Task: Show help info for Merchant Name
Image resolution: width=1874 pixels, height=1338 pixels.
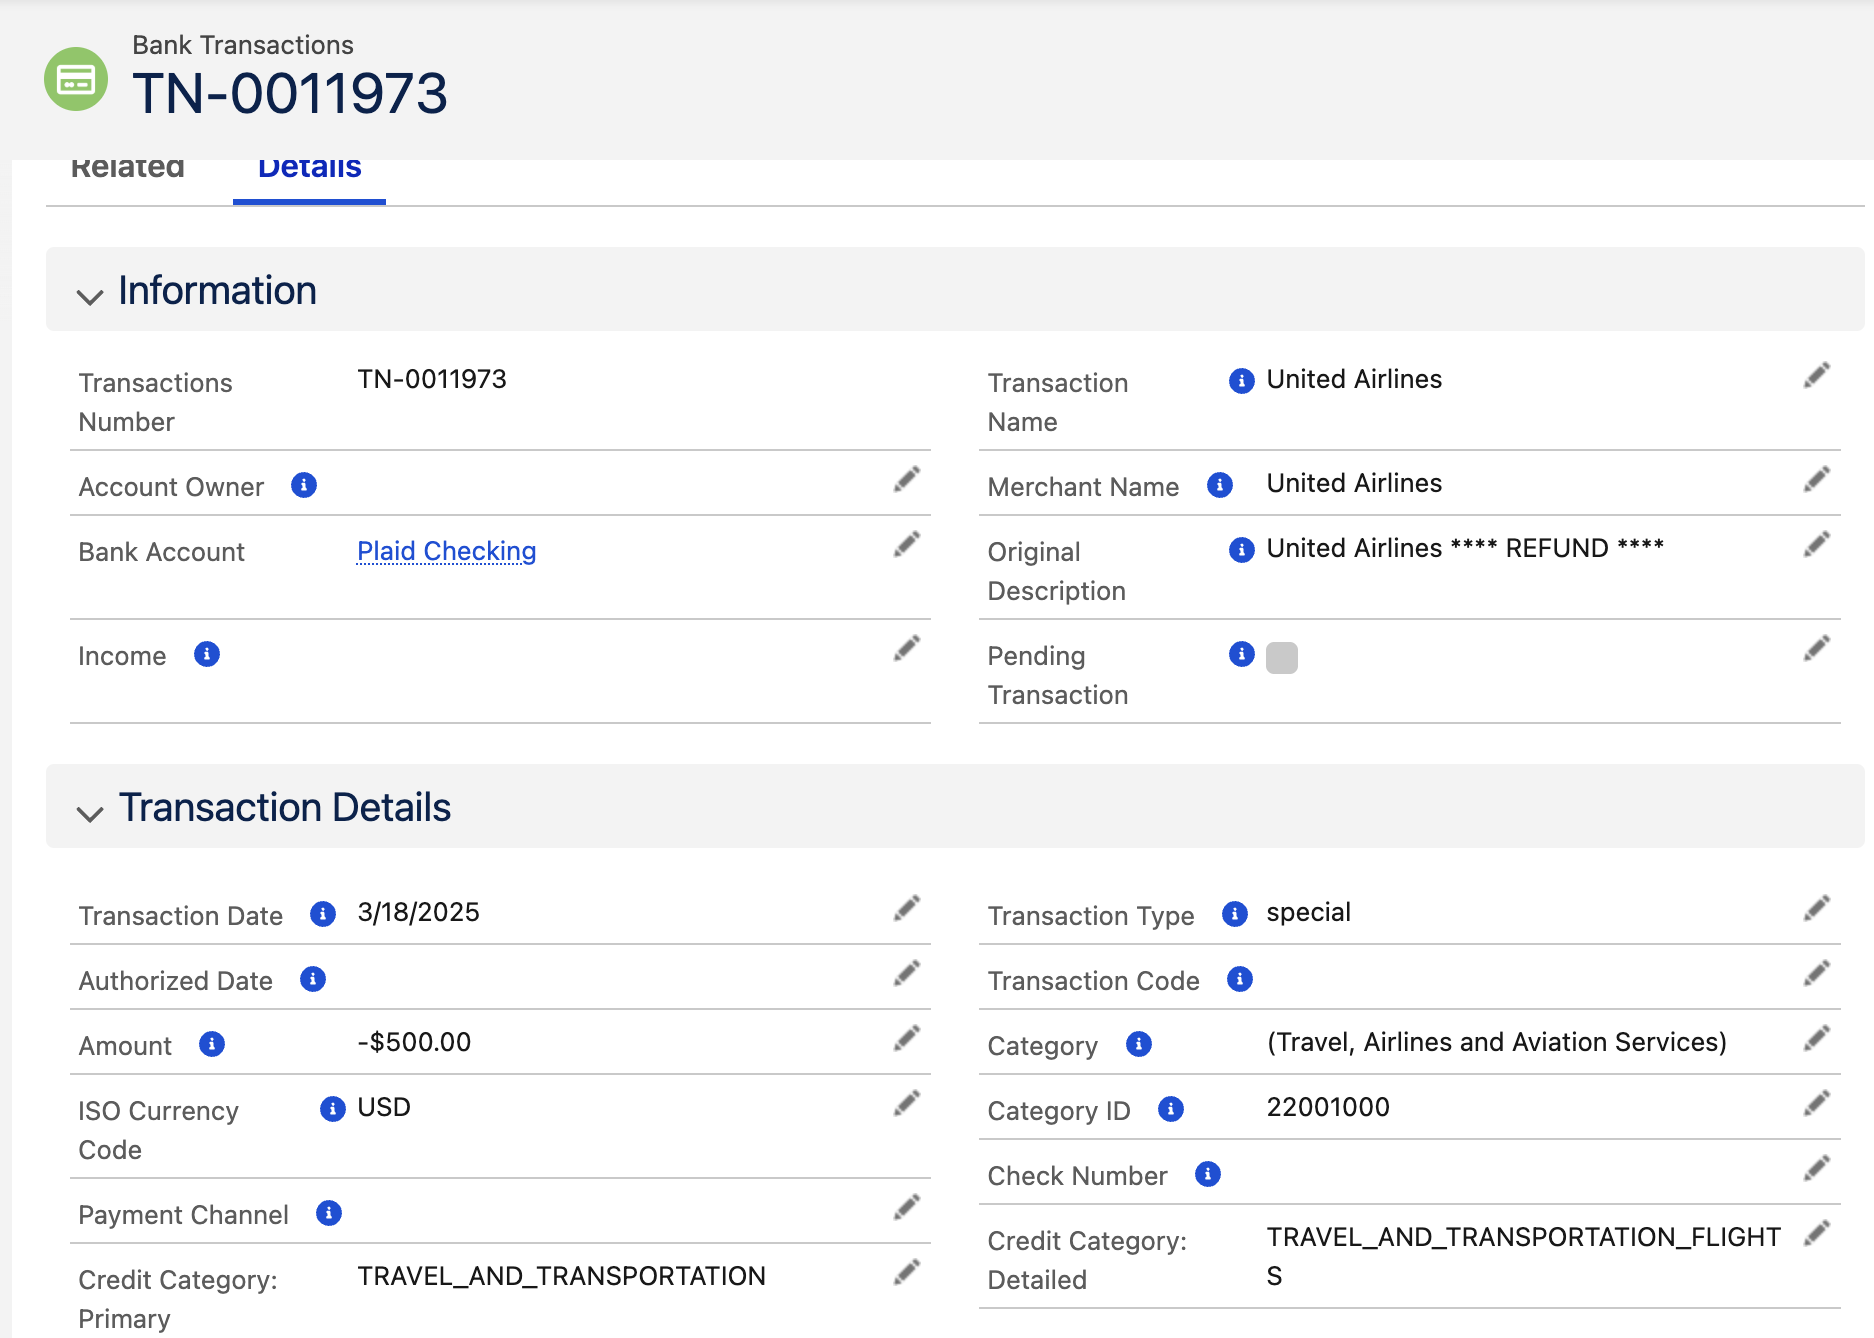Action: (1220, 485)
